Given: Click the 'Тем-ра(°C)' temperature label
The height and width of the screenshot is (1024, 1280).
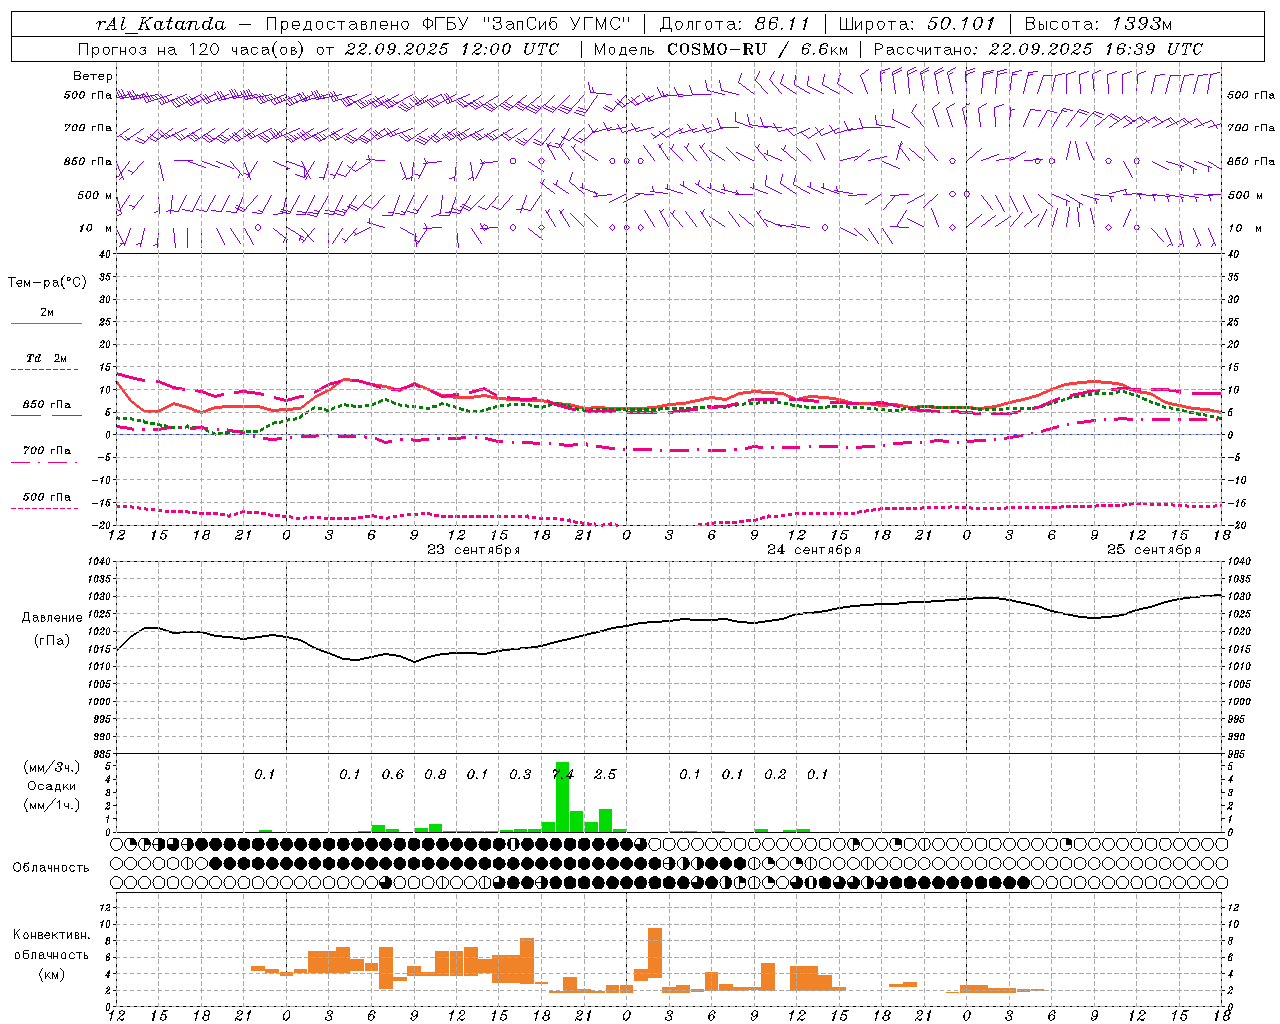Looking at the screenshot, I should point(47,283).
